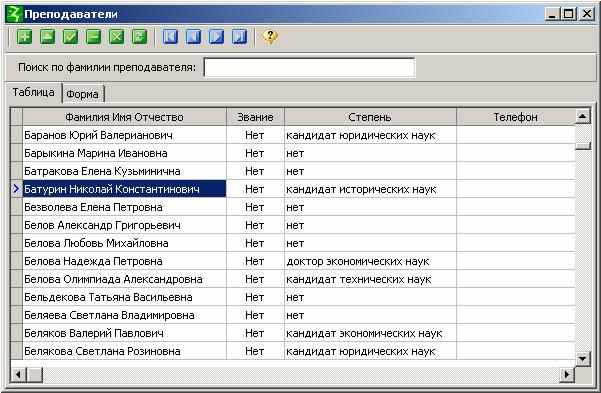Click horizontal scrollbar right arrow
This screenshot has width=601, height=393.
[x=567, y=375]
